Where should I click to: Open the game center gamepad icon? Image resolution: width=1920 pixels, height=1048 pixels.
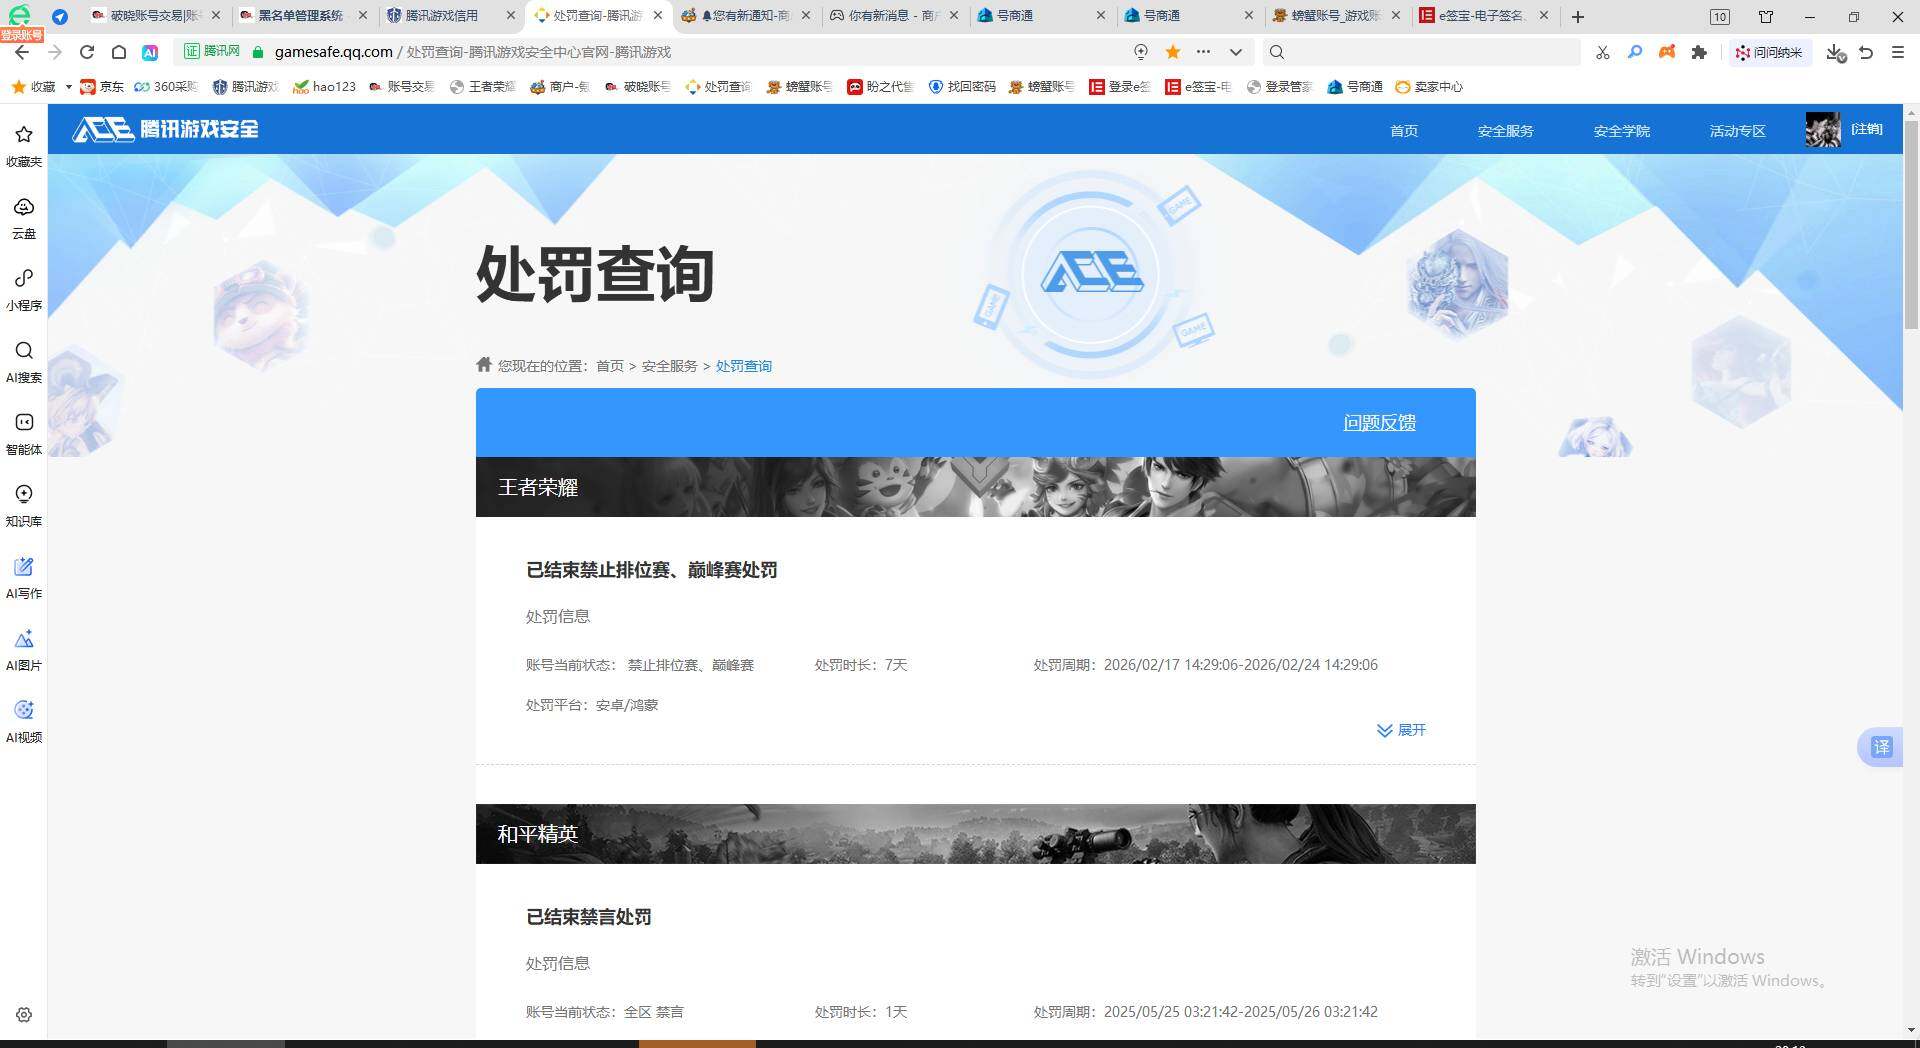coord(1666,52)
